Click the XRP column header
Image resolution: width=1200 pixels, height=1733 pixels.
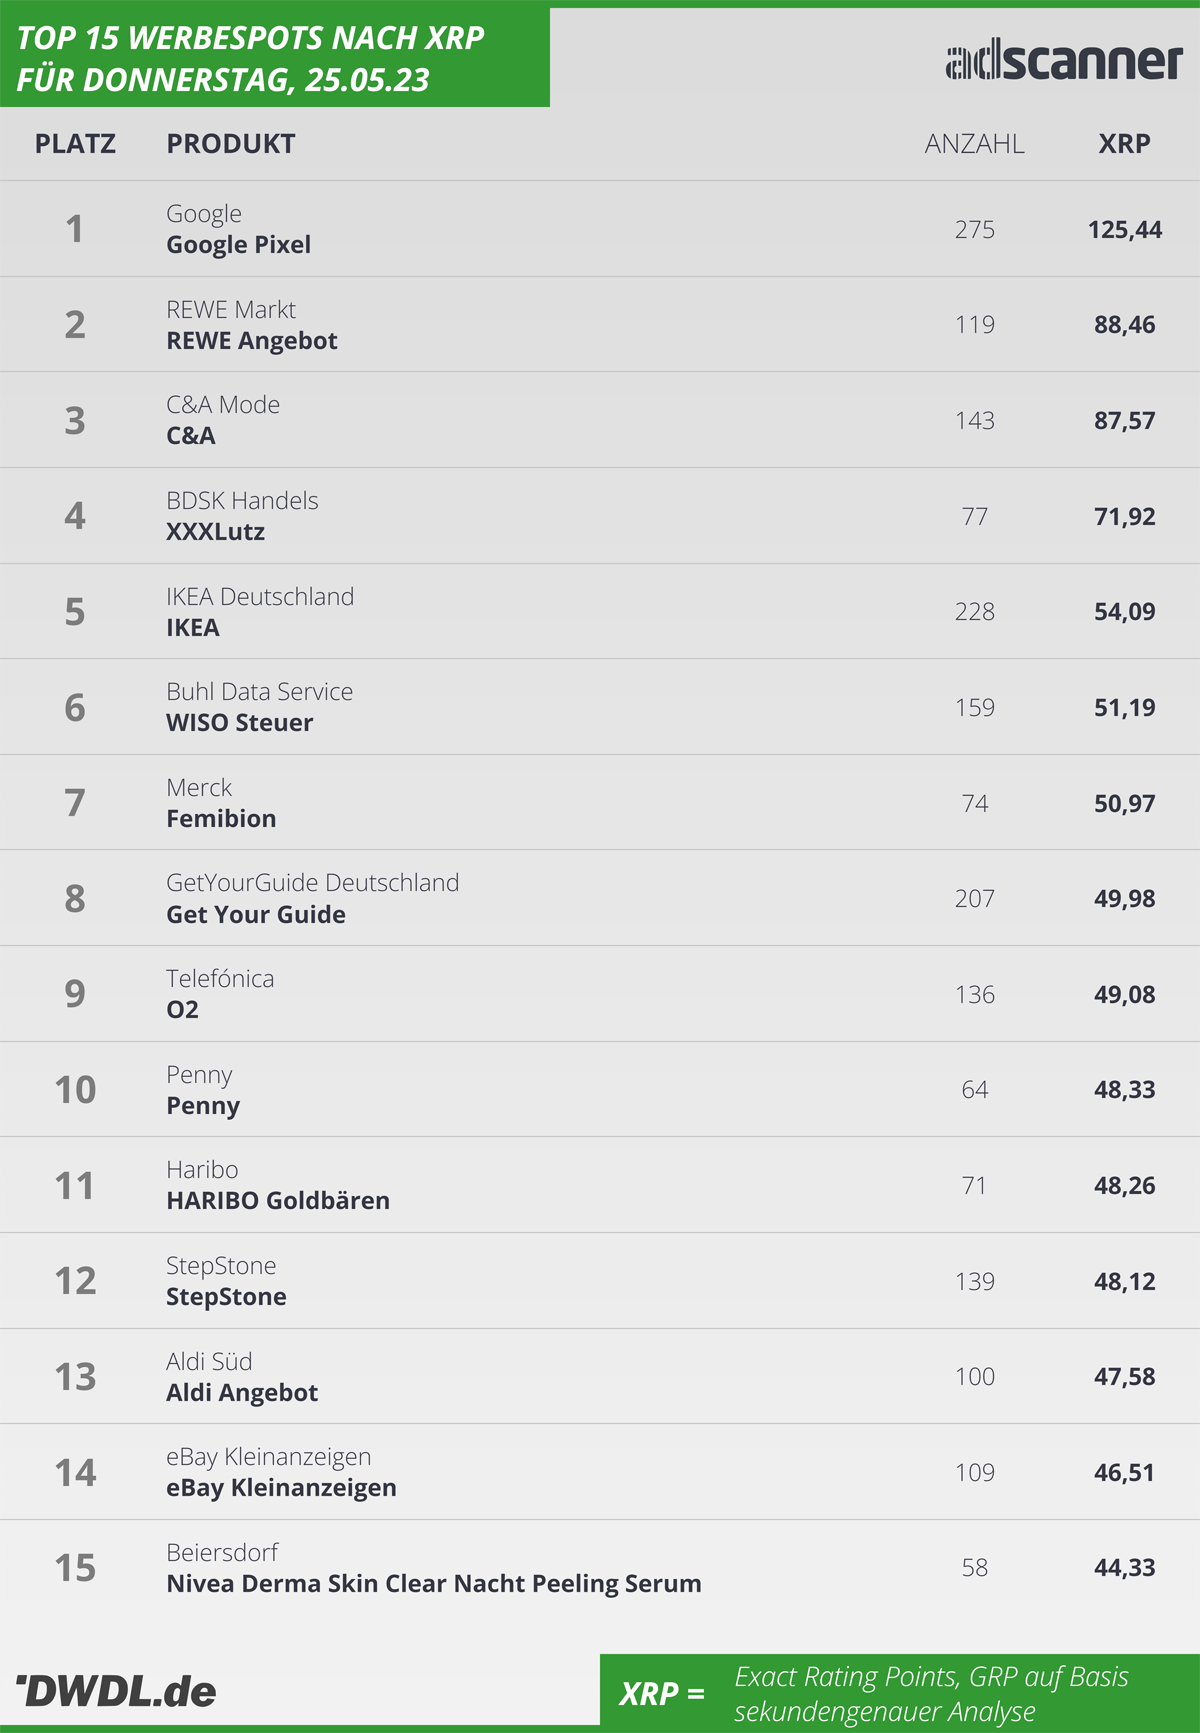click(x=1124, y=144)
